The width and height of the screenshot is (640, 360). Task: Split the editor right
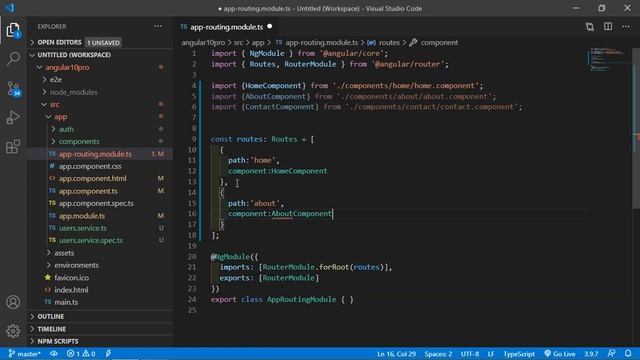pos(608,27)
